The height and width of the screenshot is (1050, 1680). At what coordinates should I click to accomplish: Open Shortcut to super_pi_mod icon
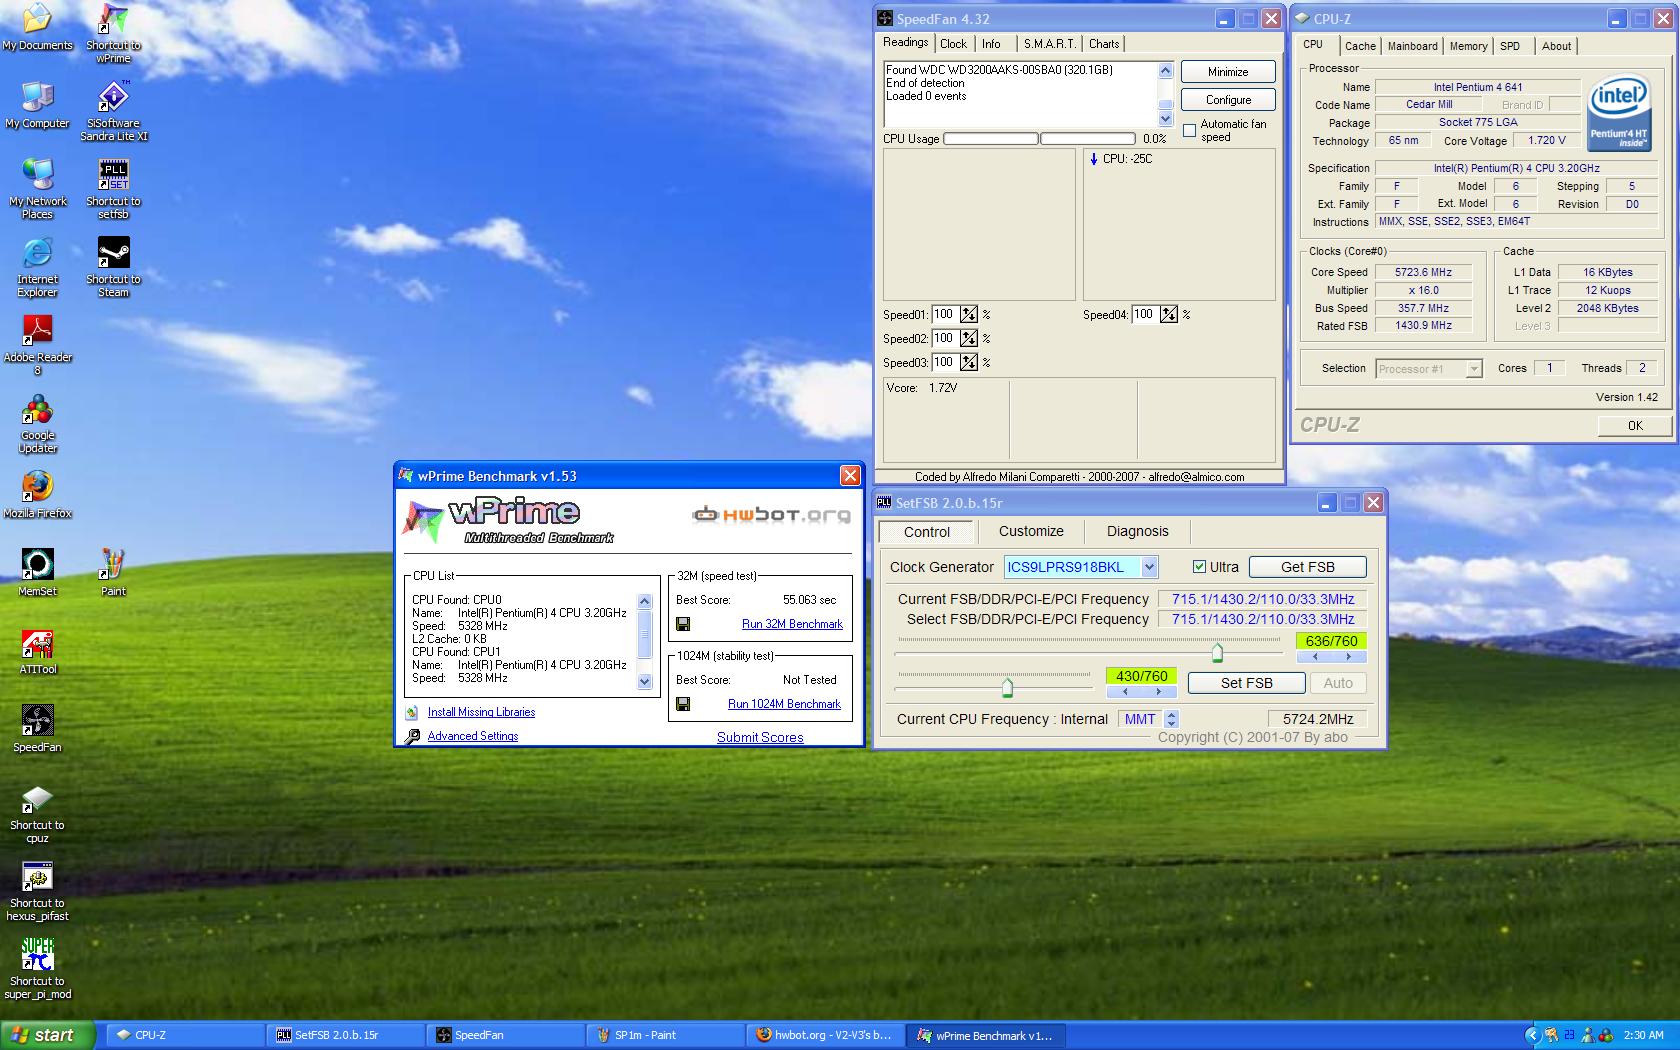coord(37,969)
